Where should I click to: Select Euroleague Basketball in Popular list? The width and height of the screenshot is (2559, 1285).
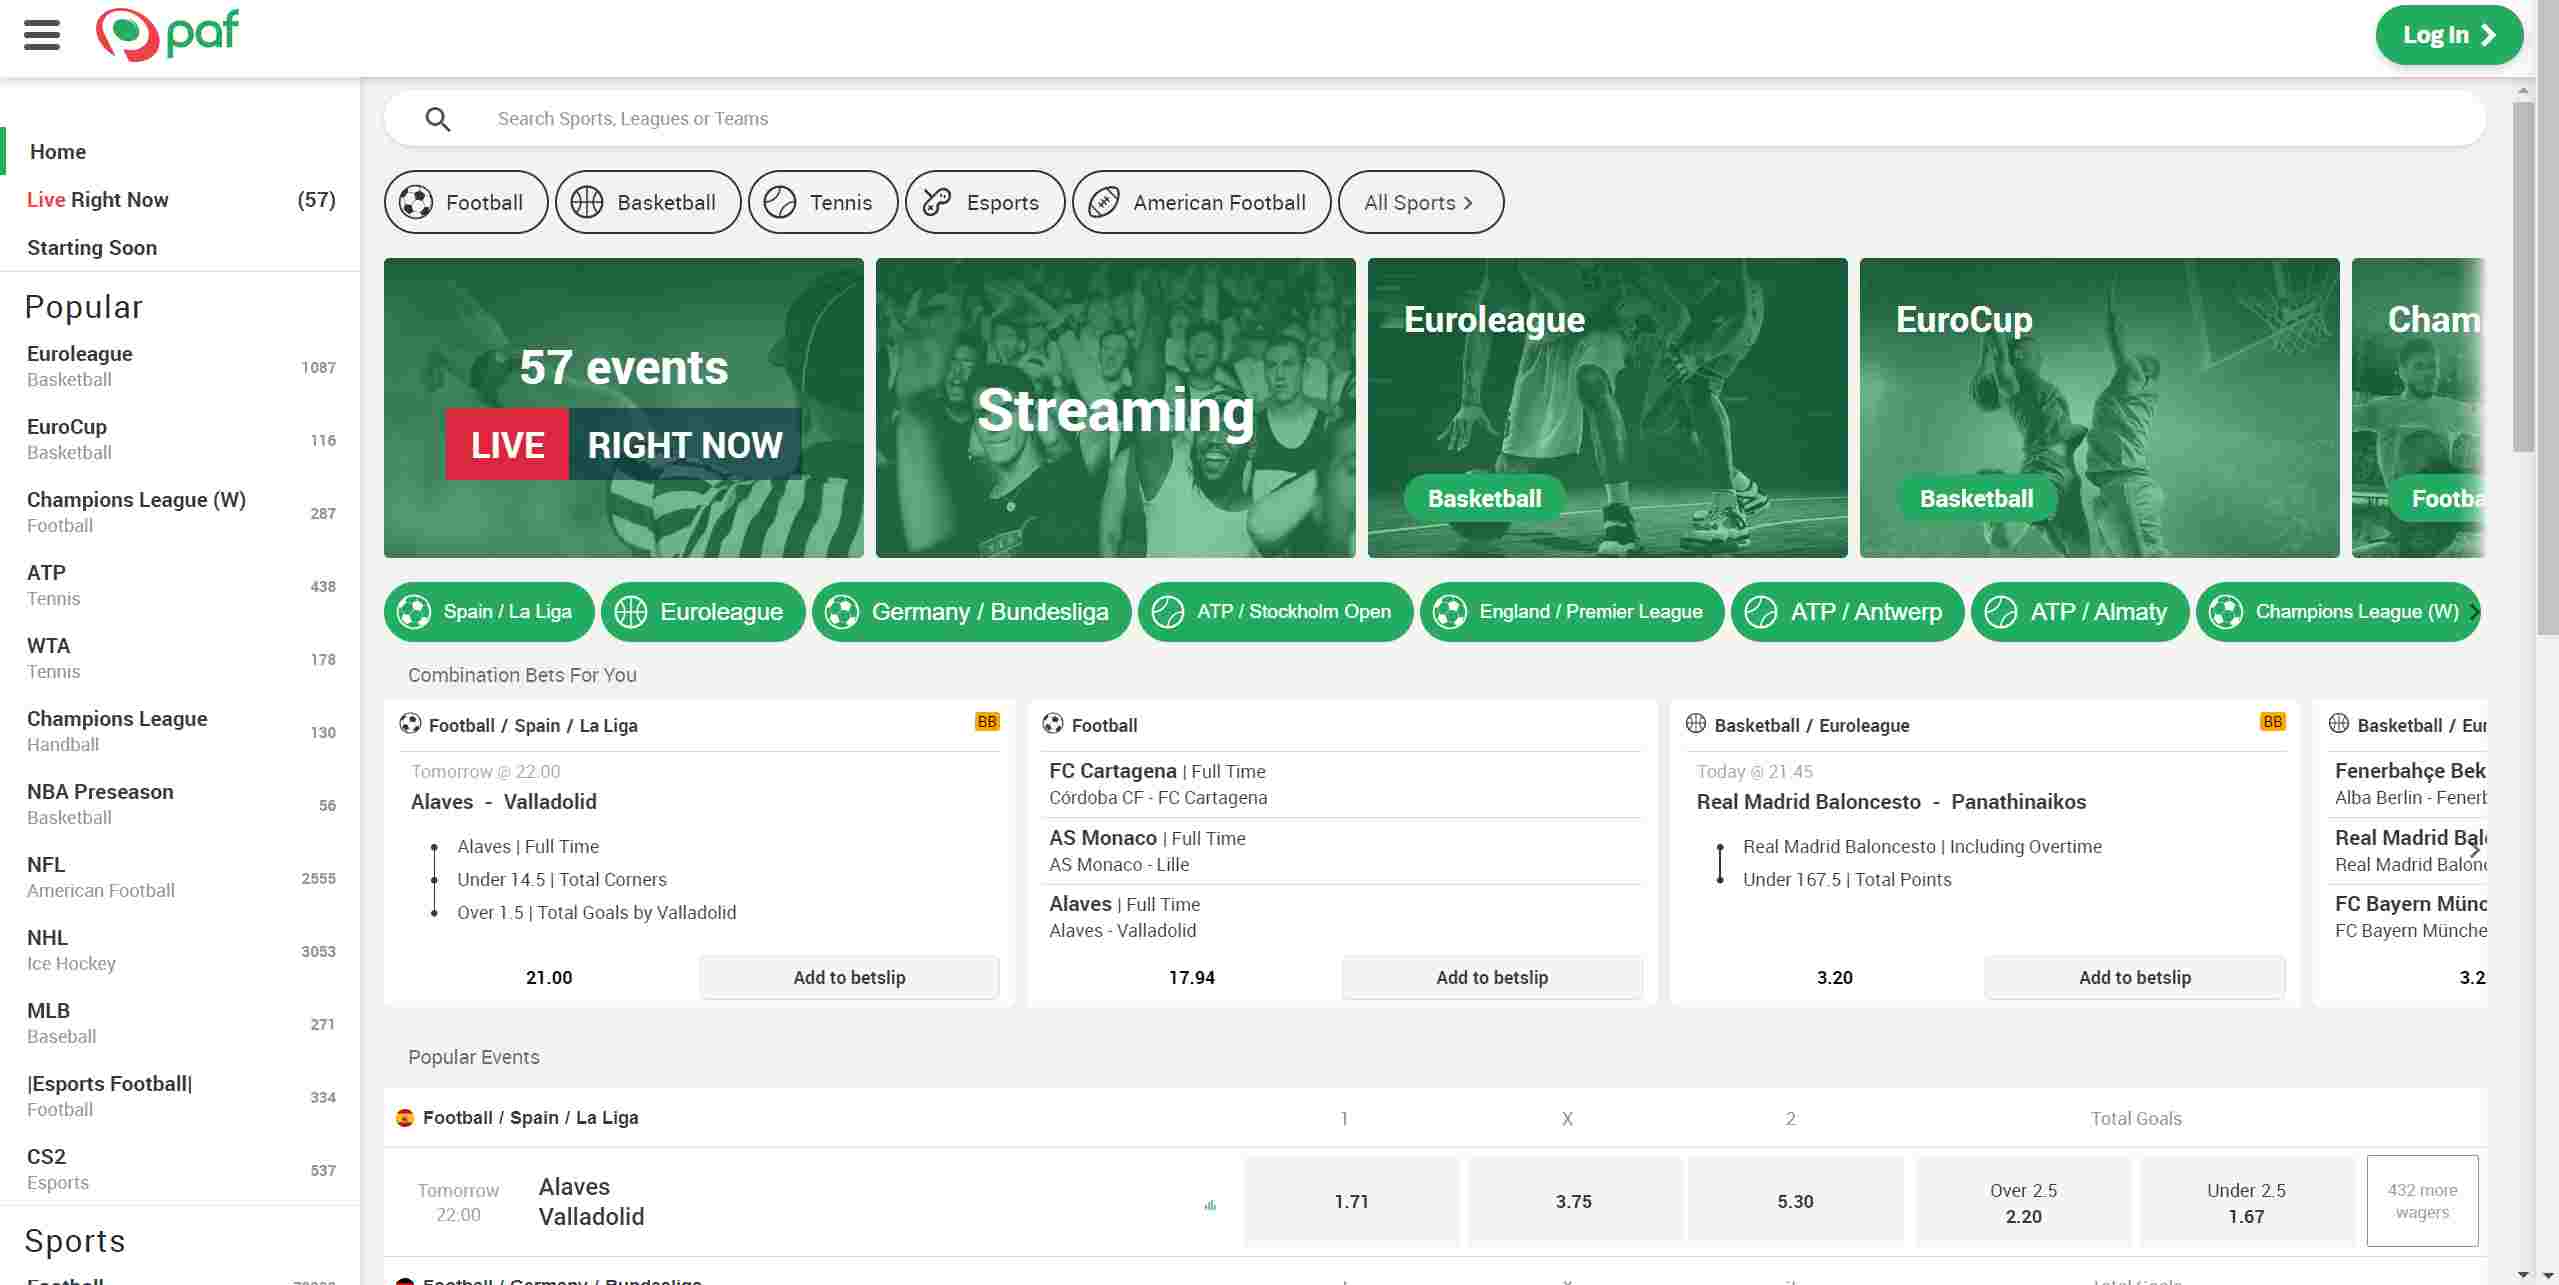tap(180, 367)
